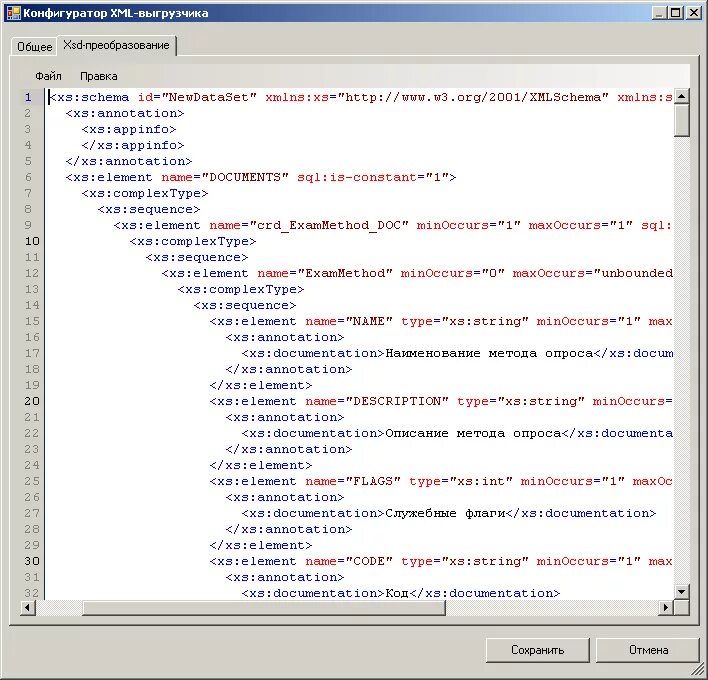Click the opening xs:annotation tag on line 2
Screen dimensions: 708x680
tap(125, 113)
